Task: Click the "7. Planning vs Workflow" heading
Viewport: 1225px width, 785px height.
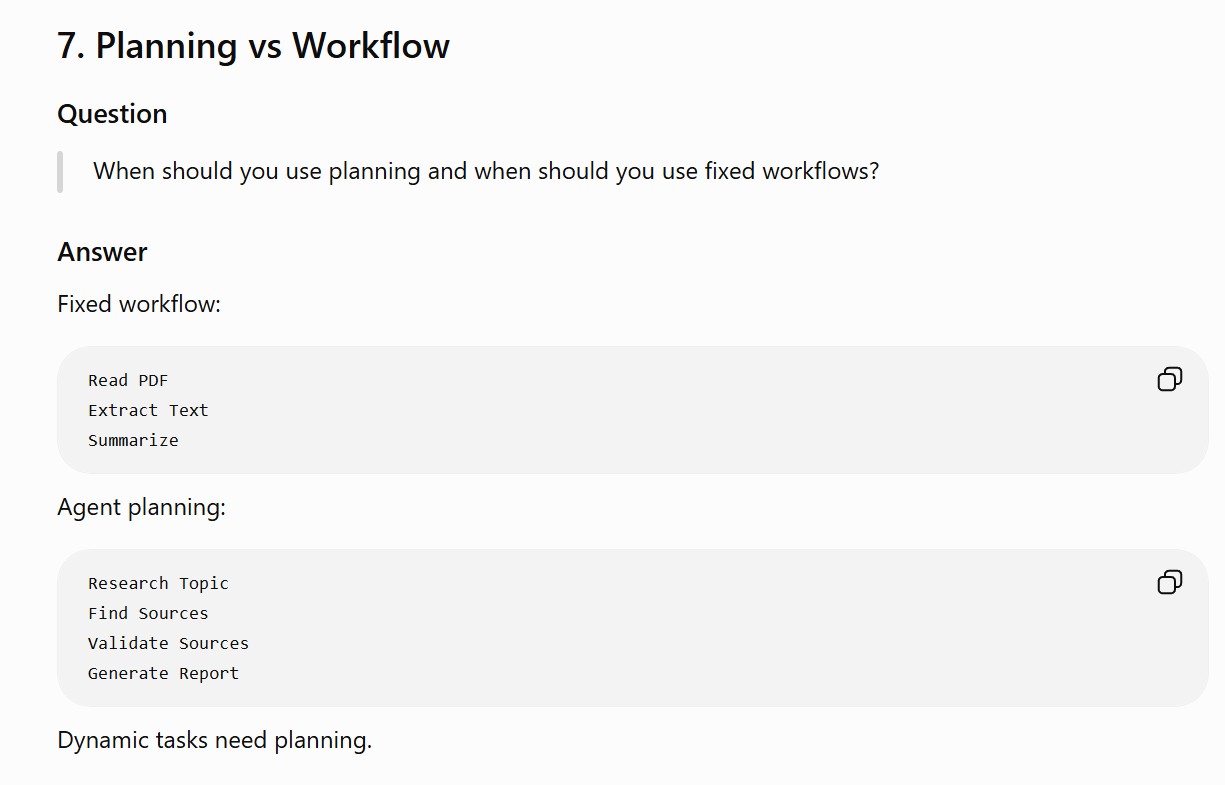Action: coord(254,46)
